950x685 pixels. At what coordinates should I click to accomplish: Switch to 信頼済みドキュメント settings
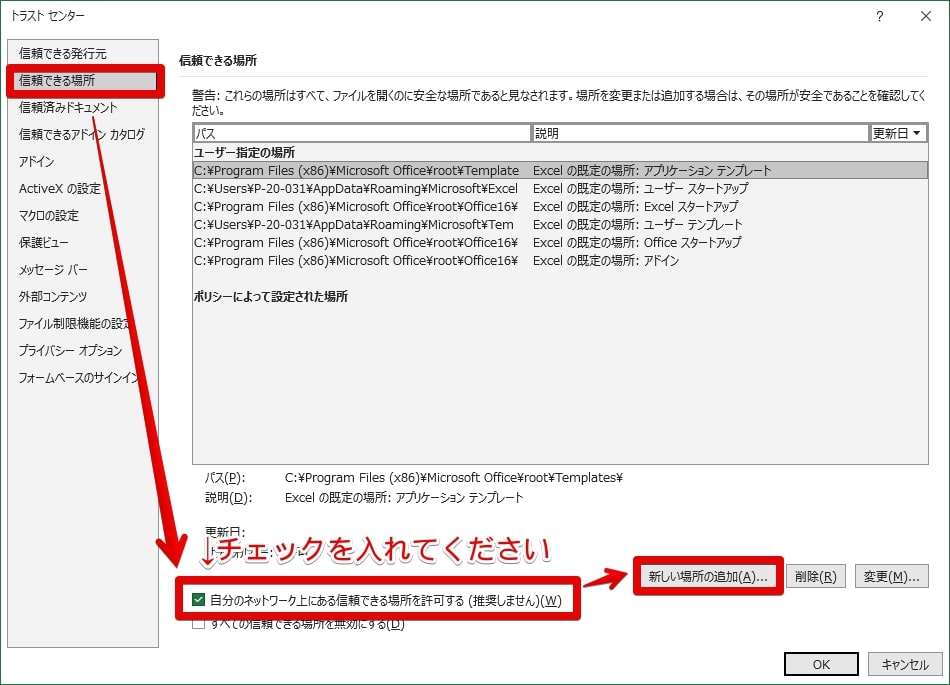click(x=68, y=107)
